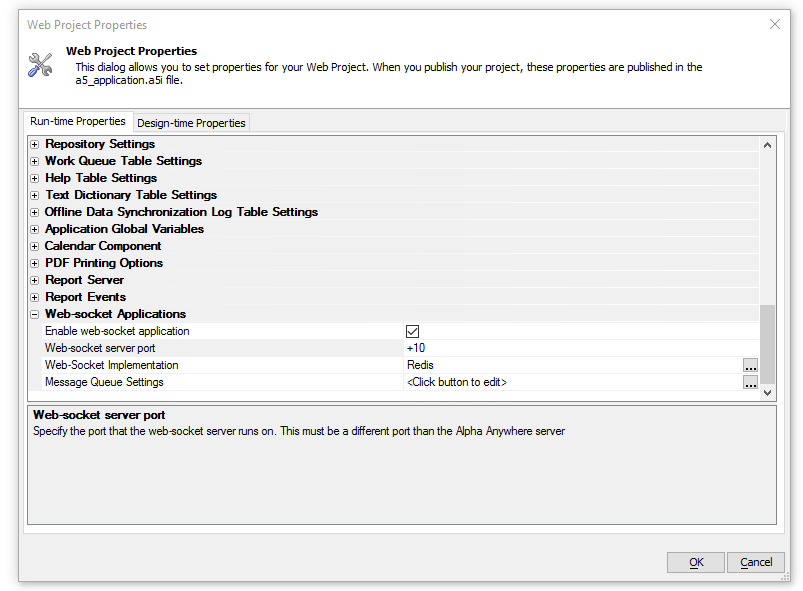Close the Web Project Properties dialog

[775, 24]
